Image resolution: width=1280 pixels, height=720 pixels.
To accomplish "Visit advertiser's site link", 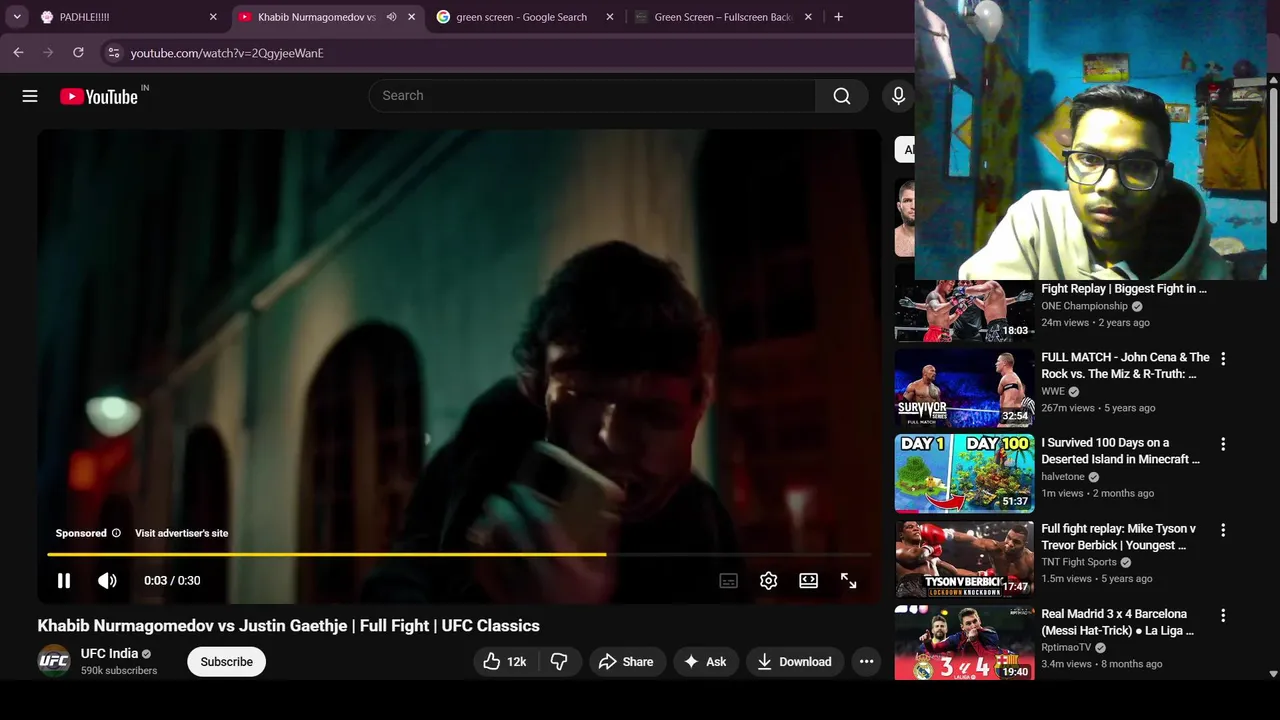I will [182, 533].
